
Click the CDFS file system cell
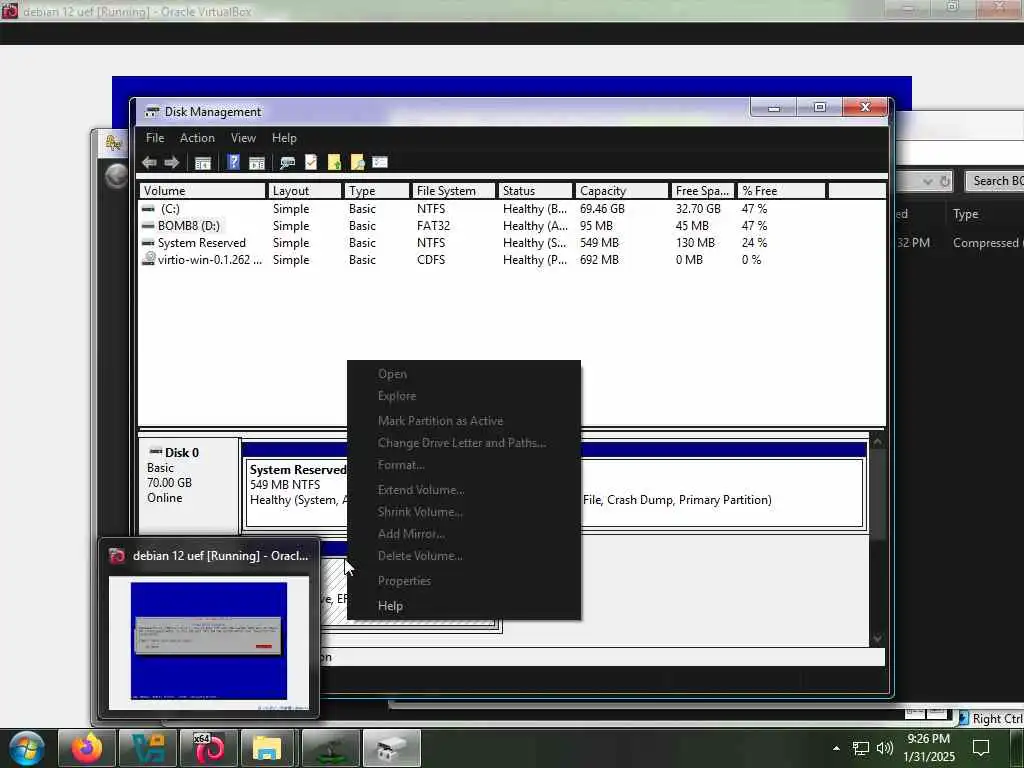[431, 260]
